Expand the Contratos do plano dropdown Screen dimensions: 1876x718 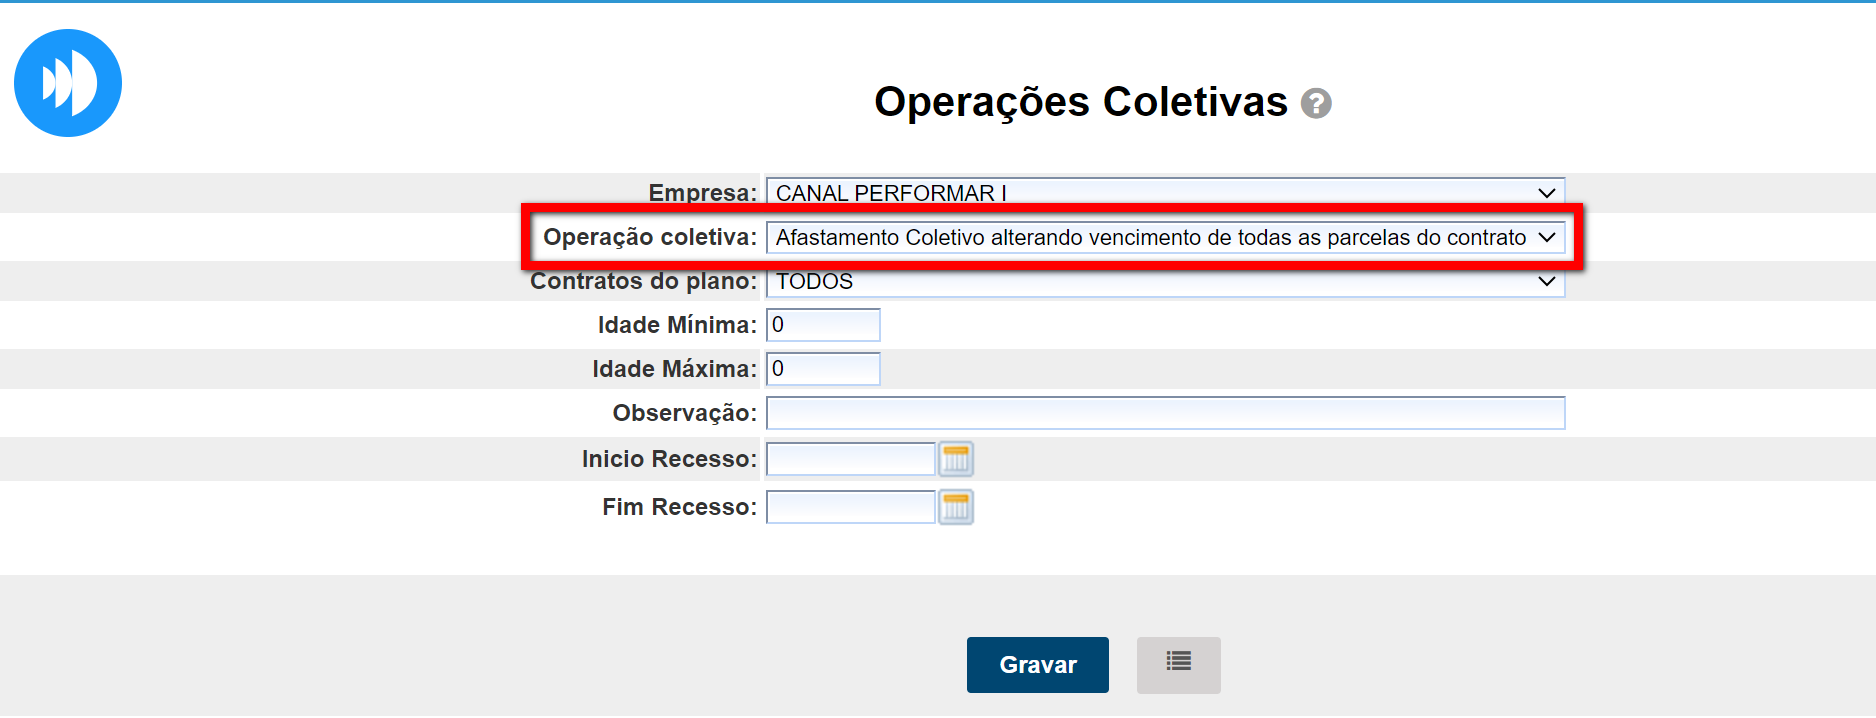[x=1165, y=282]
